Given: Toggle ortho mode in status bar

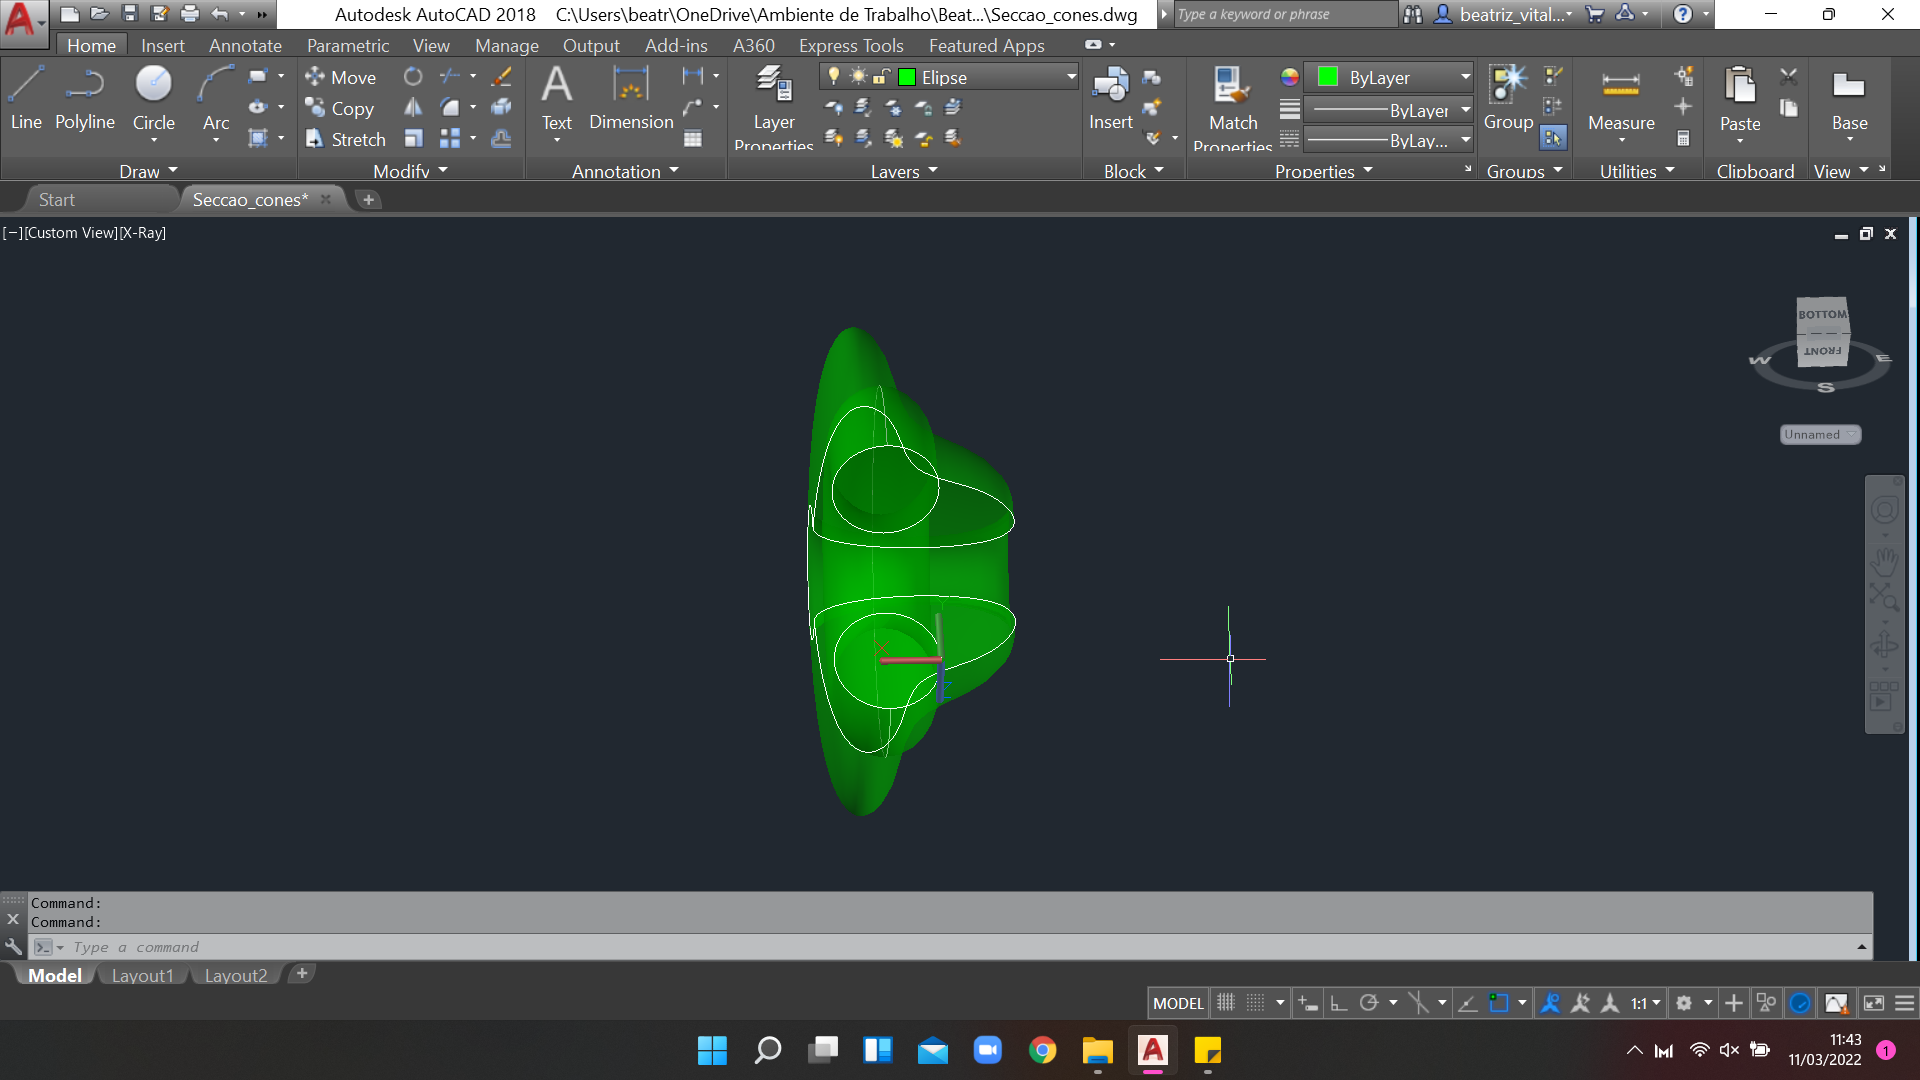Looking at the screenshot, I should 1339,1003.
